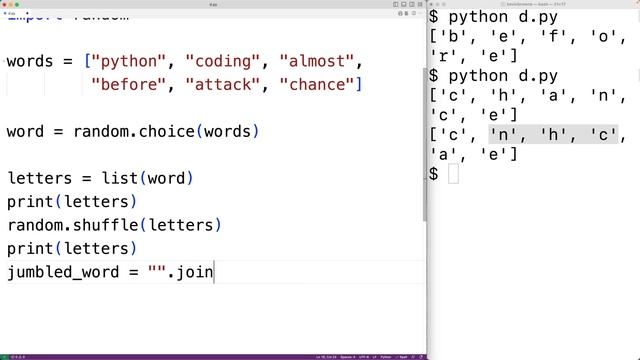
Task: Open customize layout icon in editor title bar
Action: (x=420, y=4)
